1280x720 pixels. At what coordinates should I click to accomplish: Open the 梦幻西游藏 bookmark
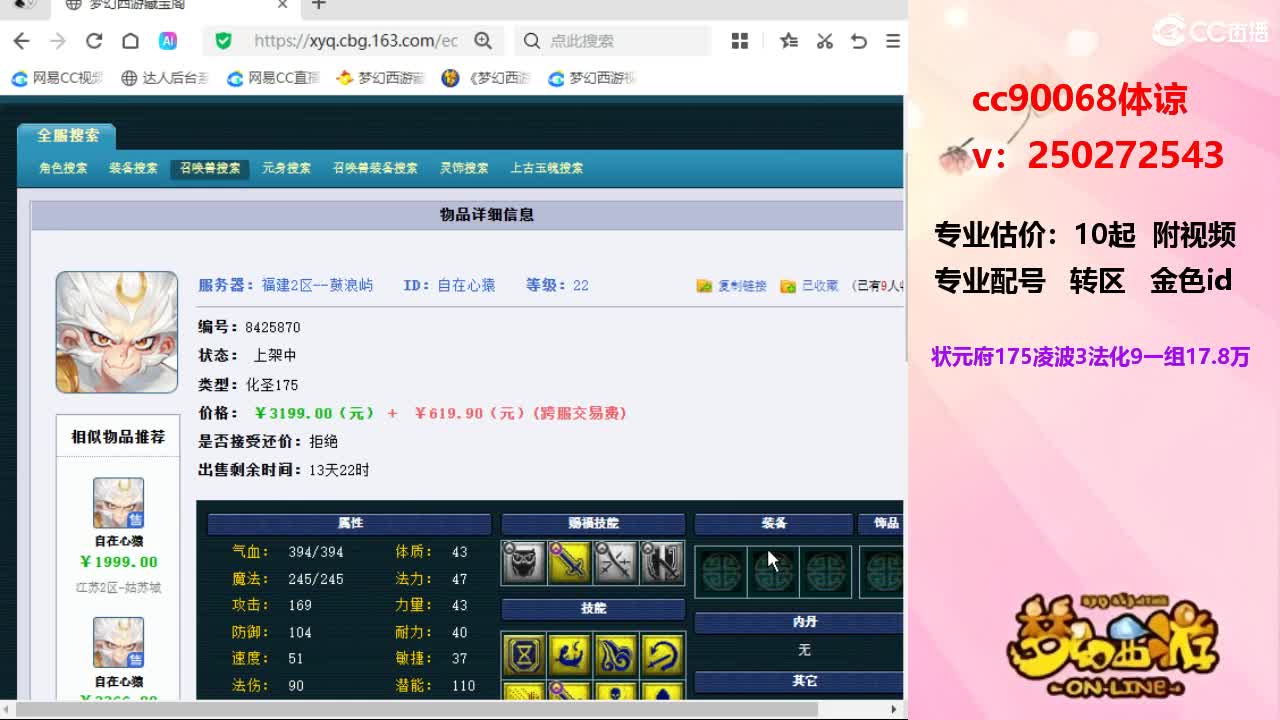(x=381, y=78)
